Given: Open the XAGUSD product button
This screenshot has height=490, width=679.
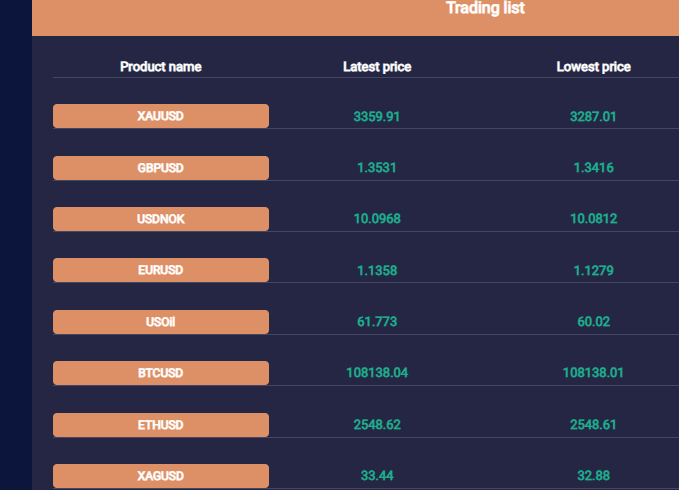Looking at the screenshot, I should [x=160, y=476].
